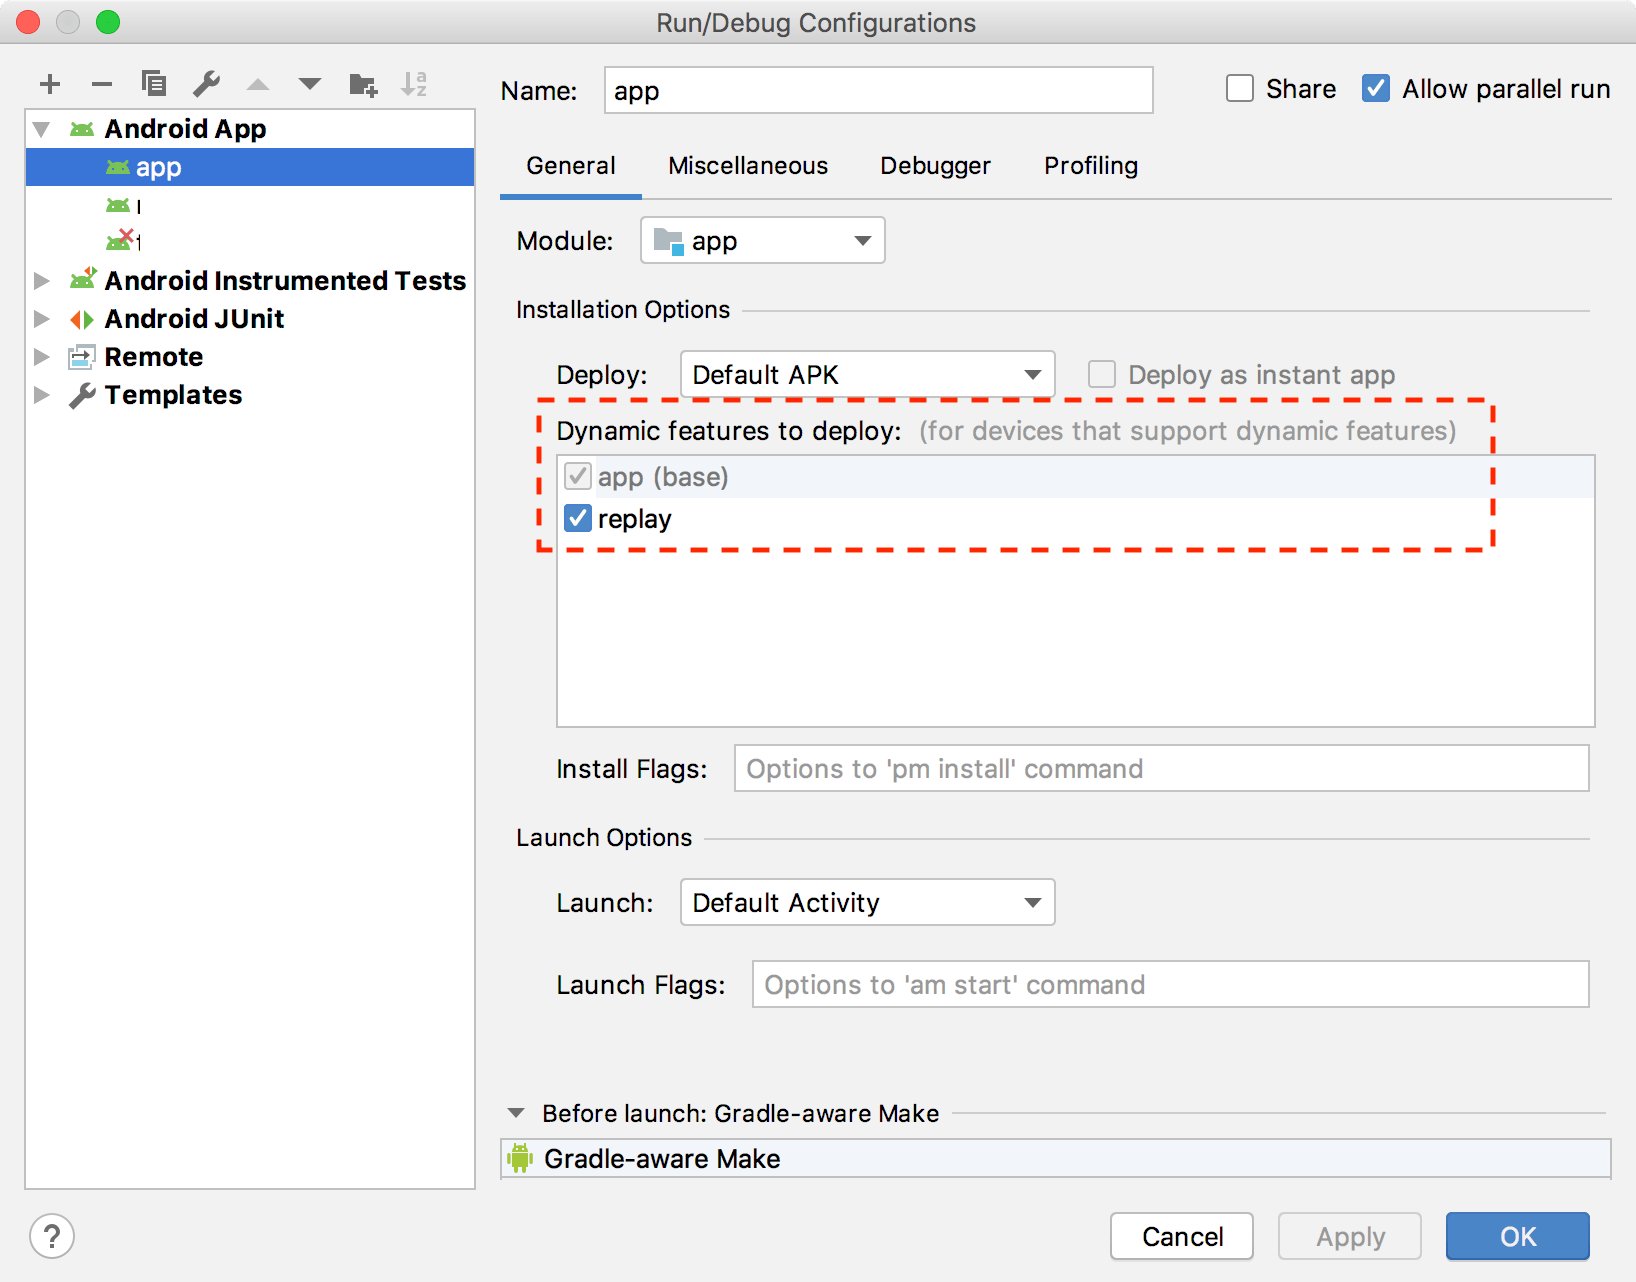The image size is (1636, 1282).
Task: Click the Gradle-aware Make android icon
Action: (x=520, y=1158)
